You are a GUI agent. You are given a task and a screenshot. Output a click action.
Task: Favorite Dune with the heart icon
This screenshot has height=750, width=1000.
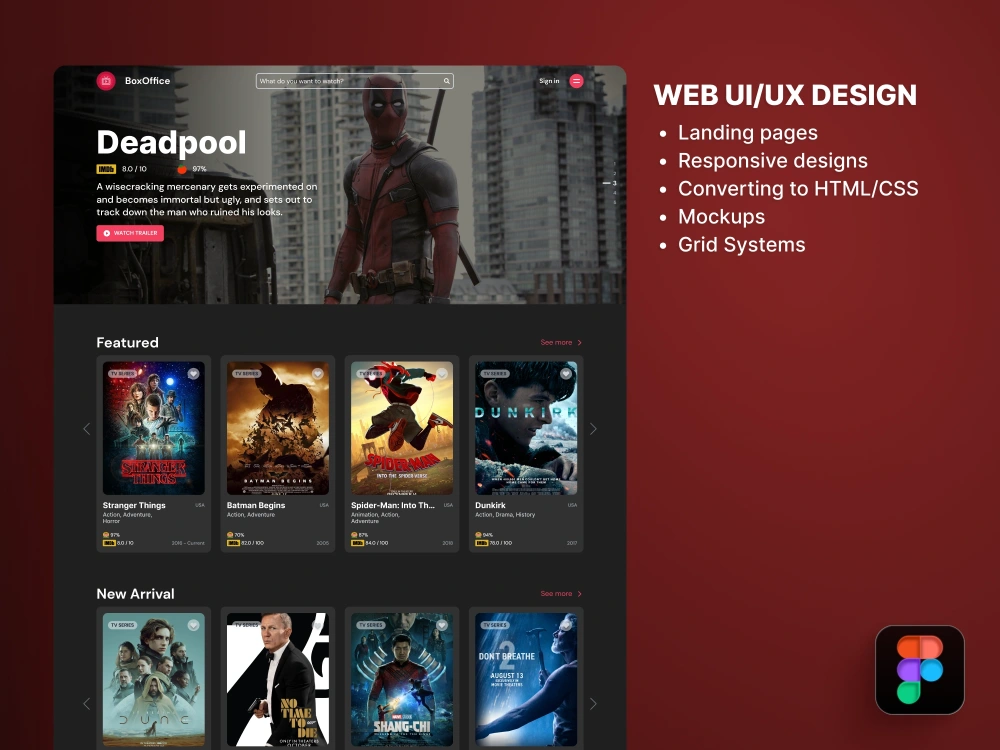(193, 626)
